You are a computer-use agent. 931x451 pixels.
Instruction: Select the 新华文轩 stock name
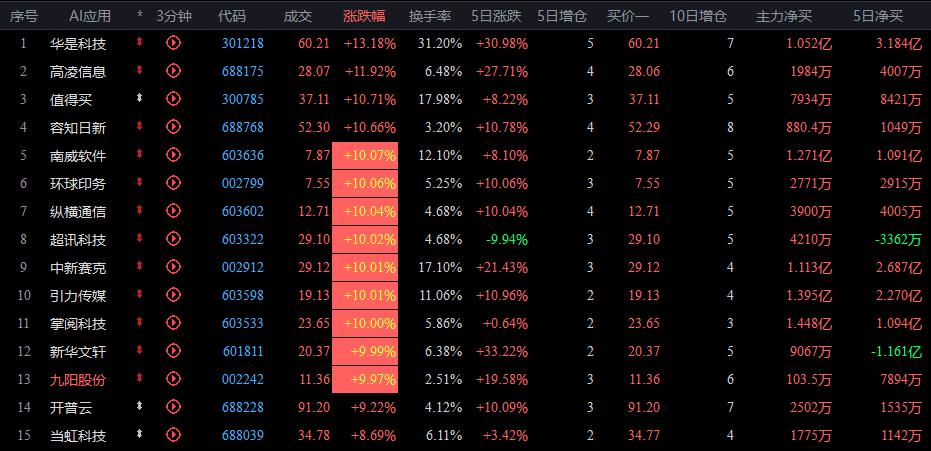(78, 351)
